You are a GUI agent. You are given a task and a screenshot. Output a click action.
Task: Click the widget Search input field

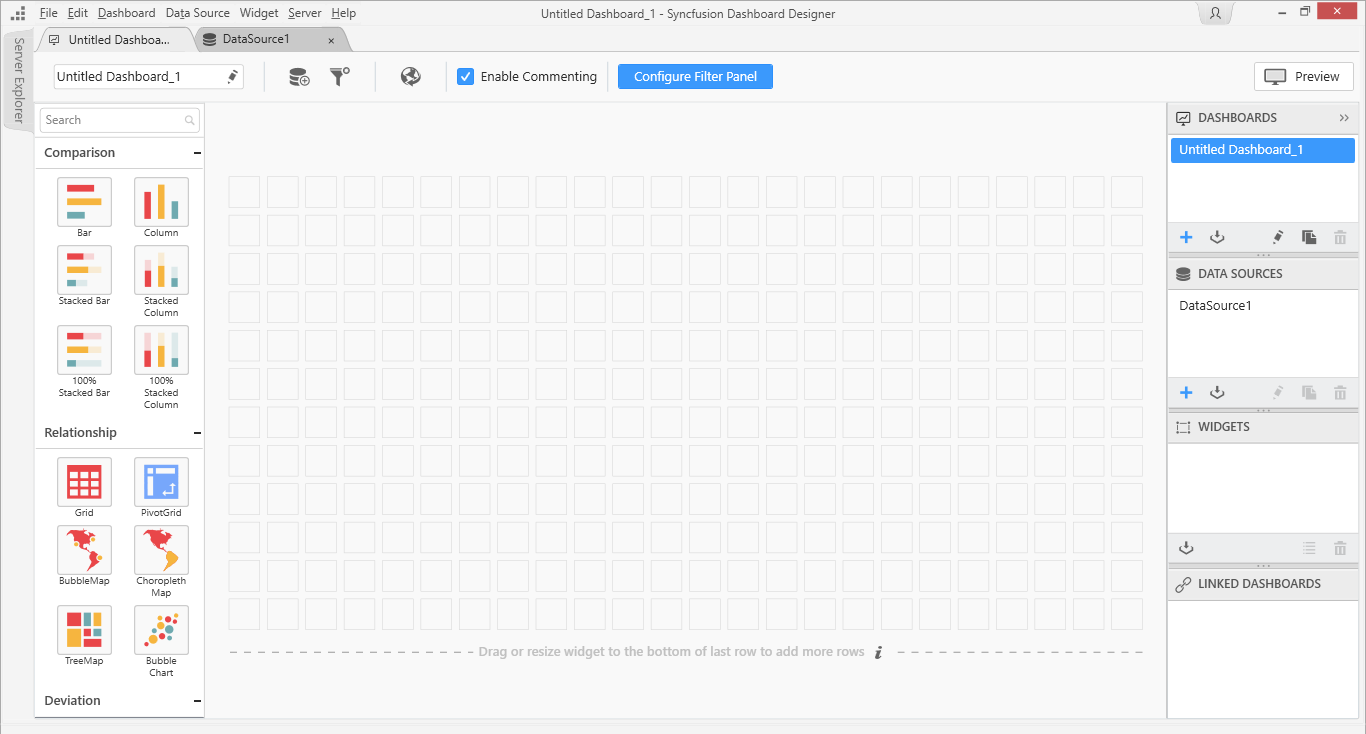[112, 120]
